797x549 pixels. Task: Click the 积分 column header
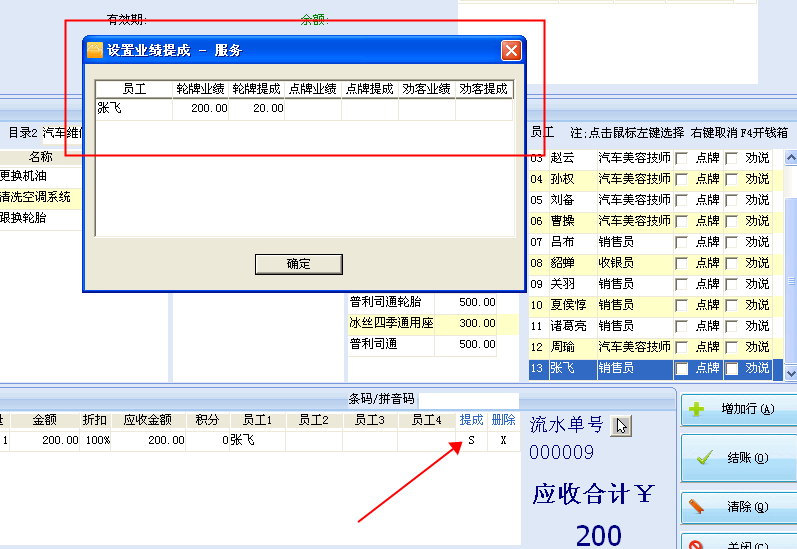tap(207, 420)
